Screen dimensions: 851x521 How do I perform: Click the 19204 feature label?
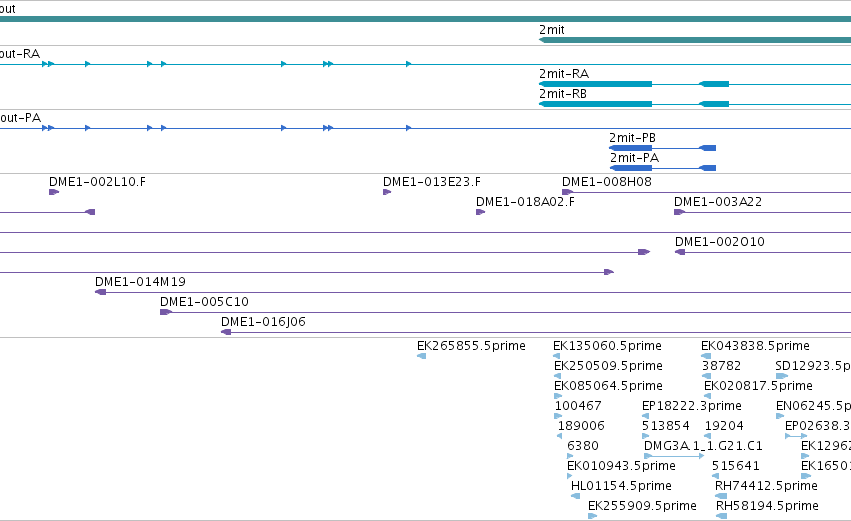tap(724, 427)
